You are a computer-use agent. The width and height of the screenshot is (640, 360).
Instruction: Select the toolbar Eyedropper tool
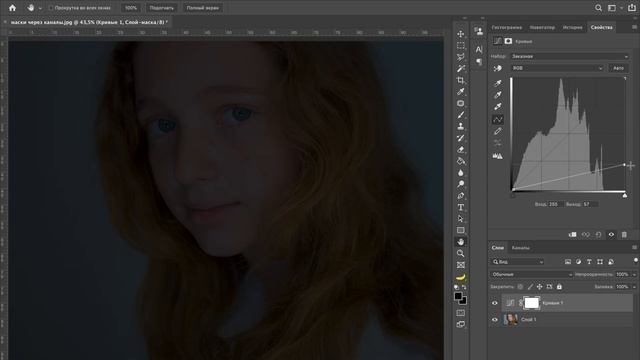pos(460,92)
